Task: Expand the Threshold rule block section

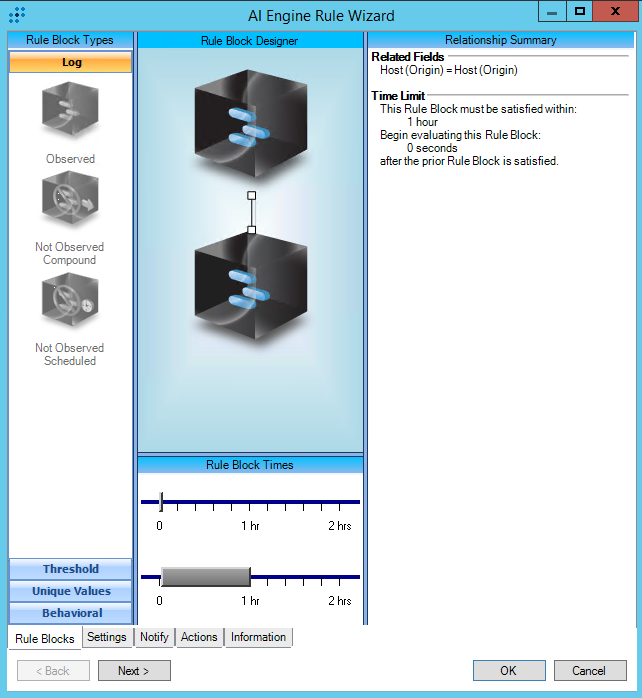Action: 71,569
